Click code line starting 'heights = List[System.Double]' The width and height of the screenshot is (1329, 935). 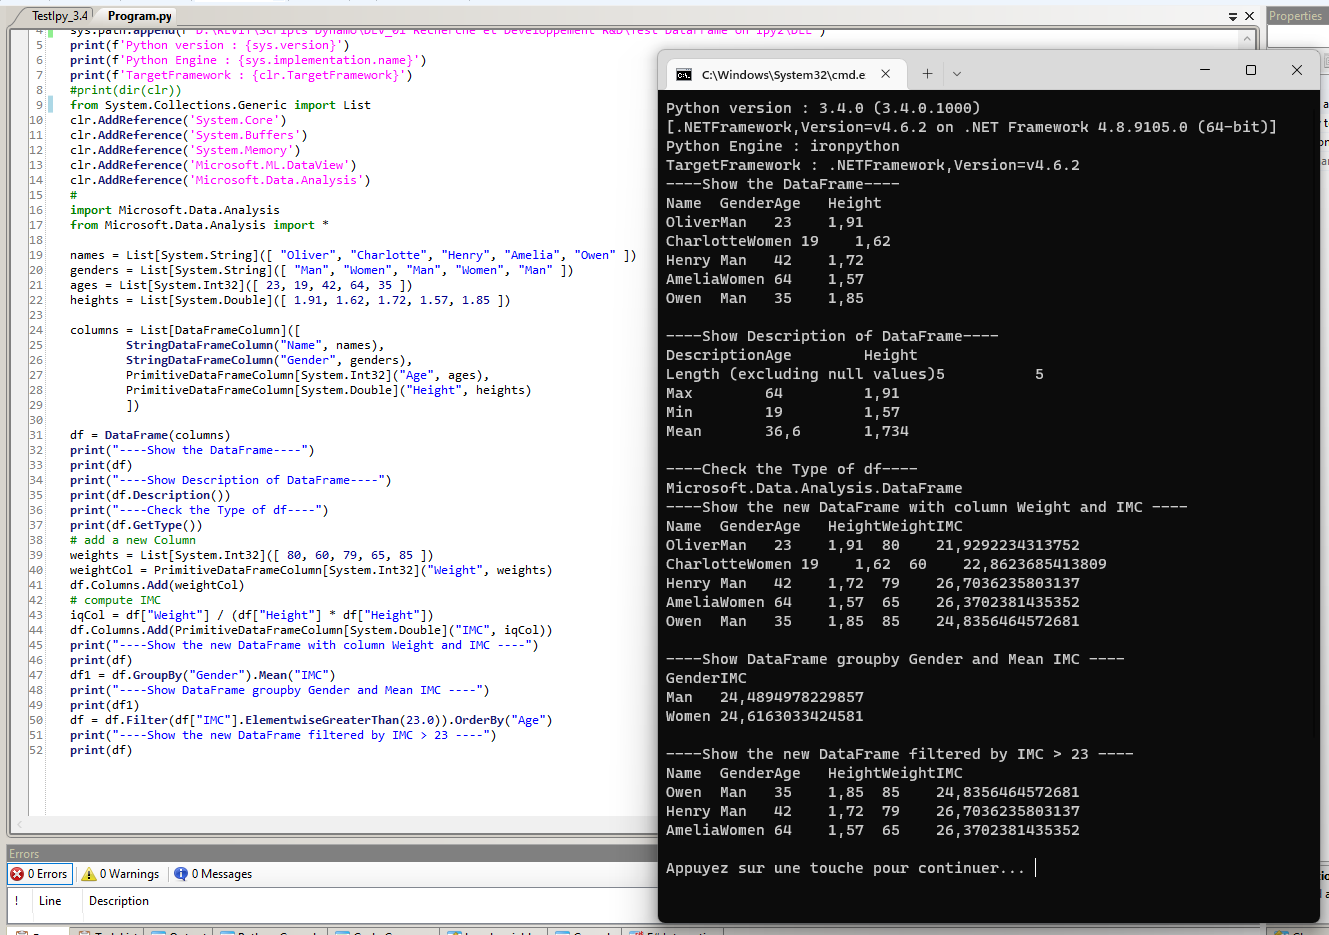290,300
